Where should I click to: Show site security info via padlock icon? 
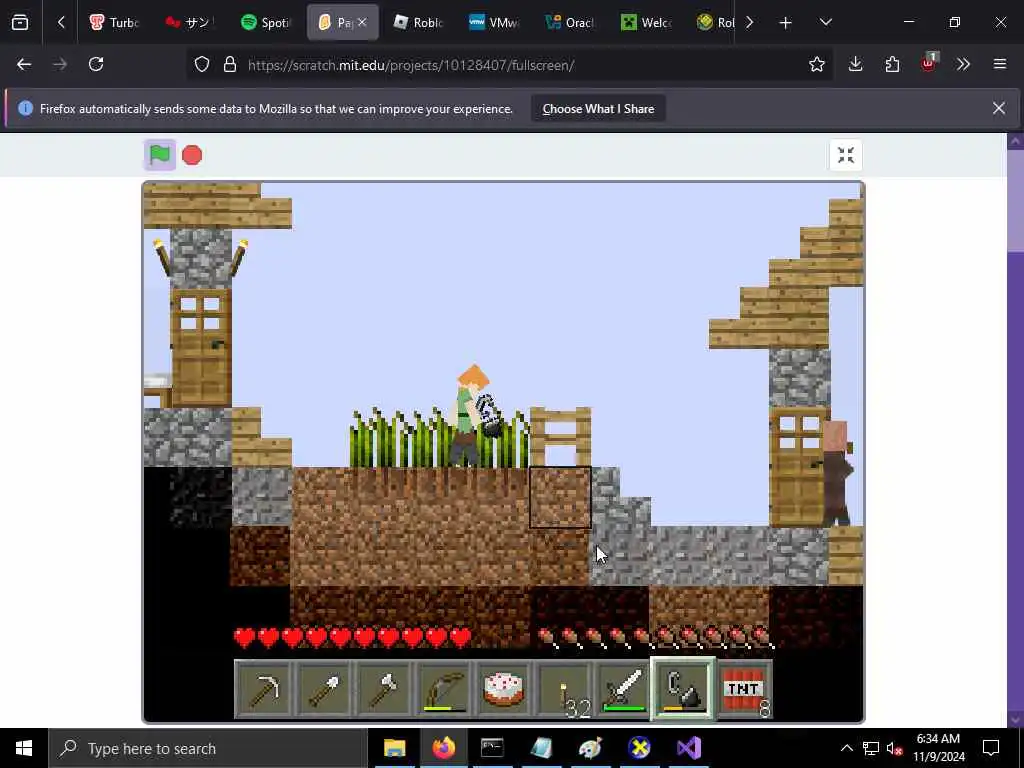coord(230,64)
